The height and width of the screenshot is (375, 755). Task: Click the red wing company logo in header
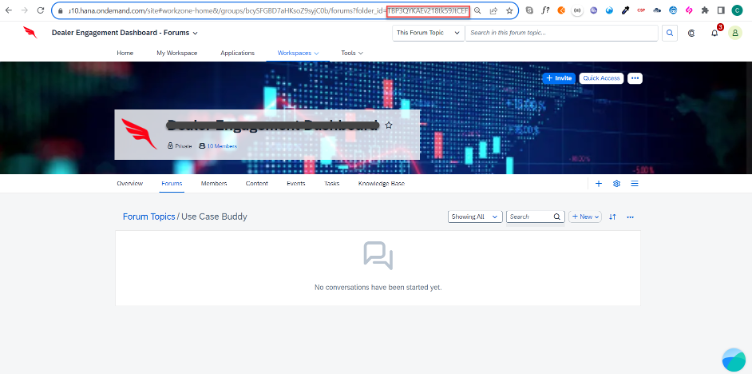(30, 32)
